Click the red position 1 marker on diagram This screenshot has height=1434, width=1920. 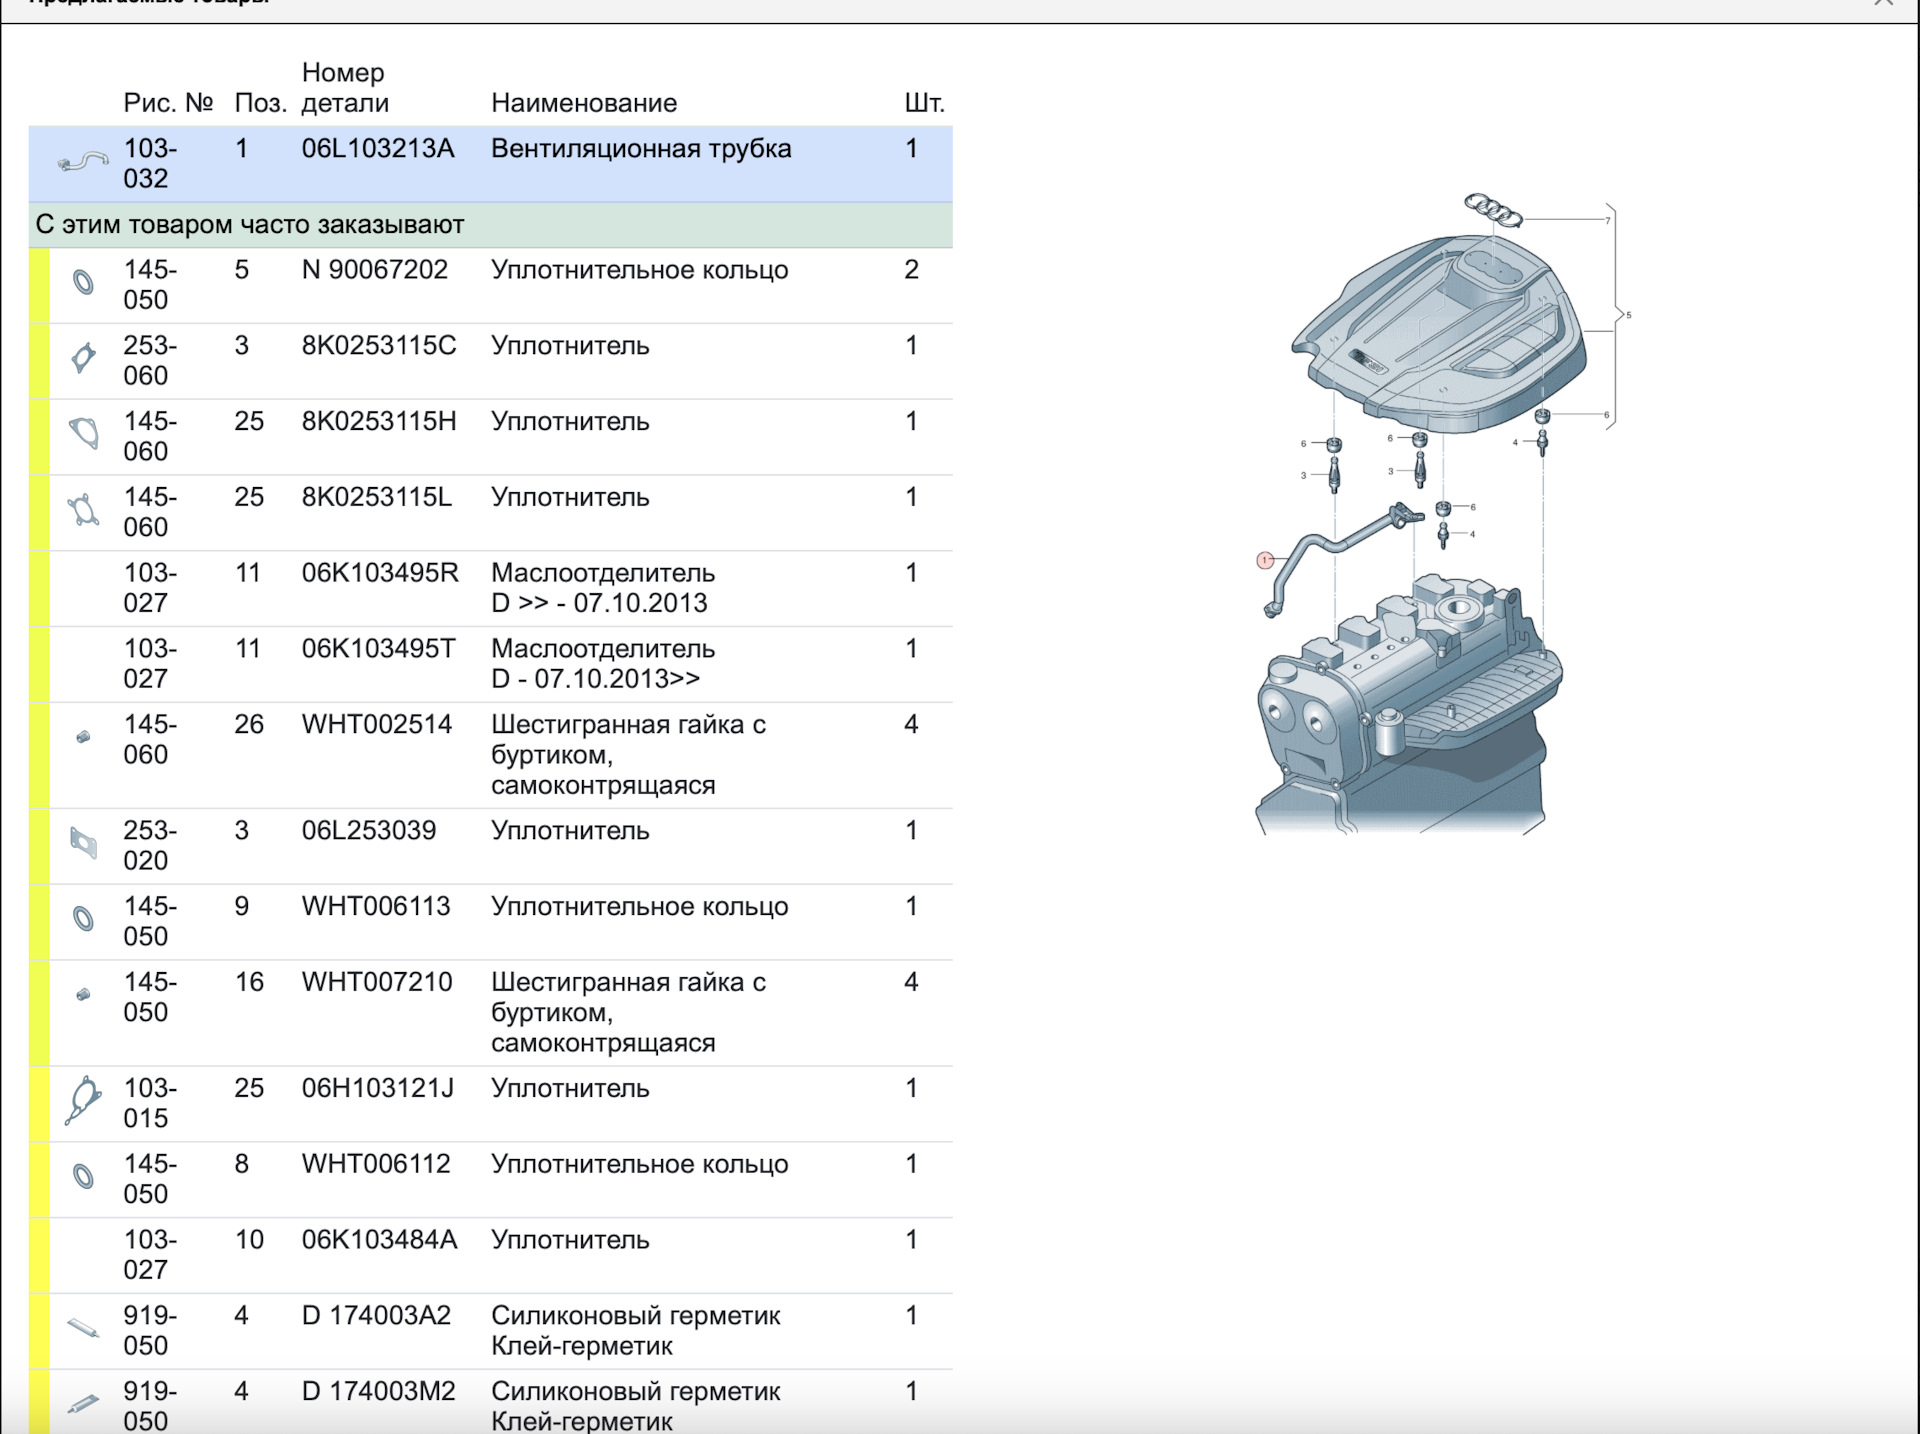pos(1265,560)
